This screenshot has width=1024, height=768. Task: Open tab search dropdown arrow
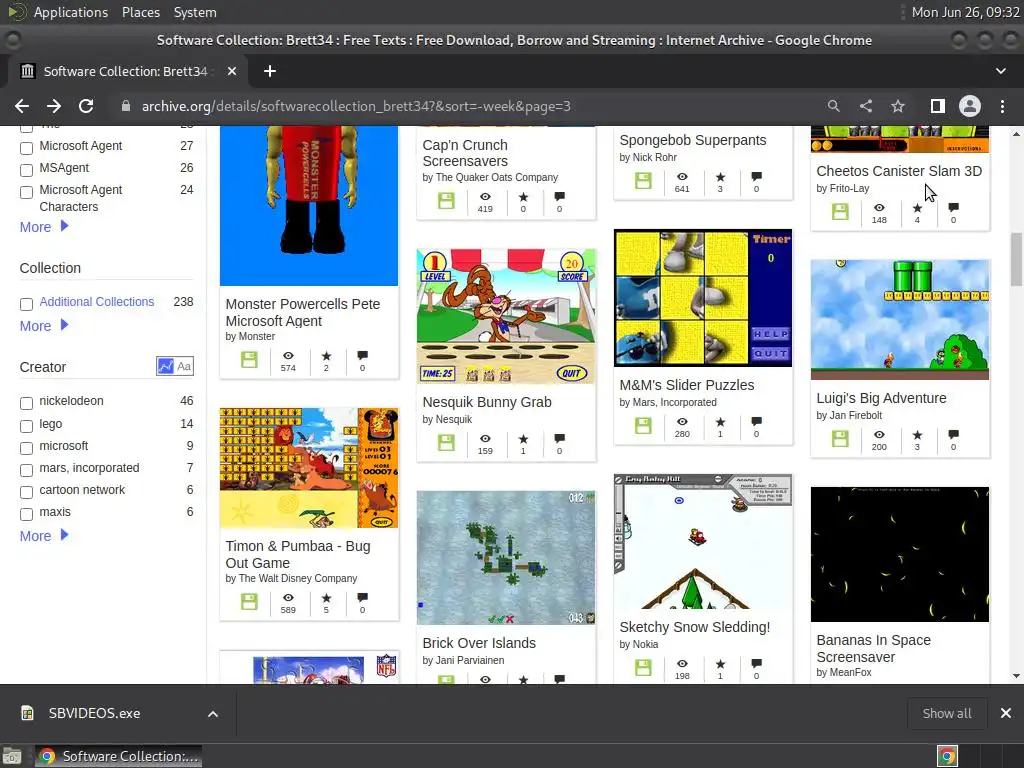coord(1000,71)
